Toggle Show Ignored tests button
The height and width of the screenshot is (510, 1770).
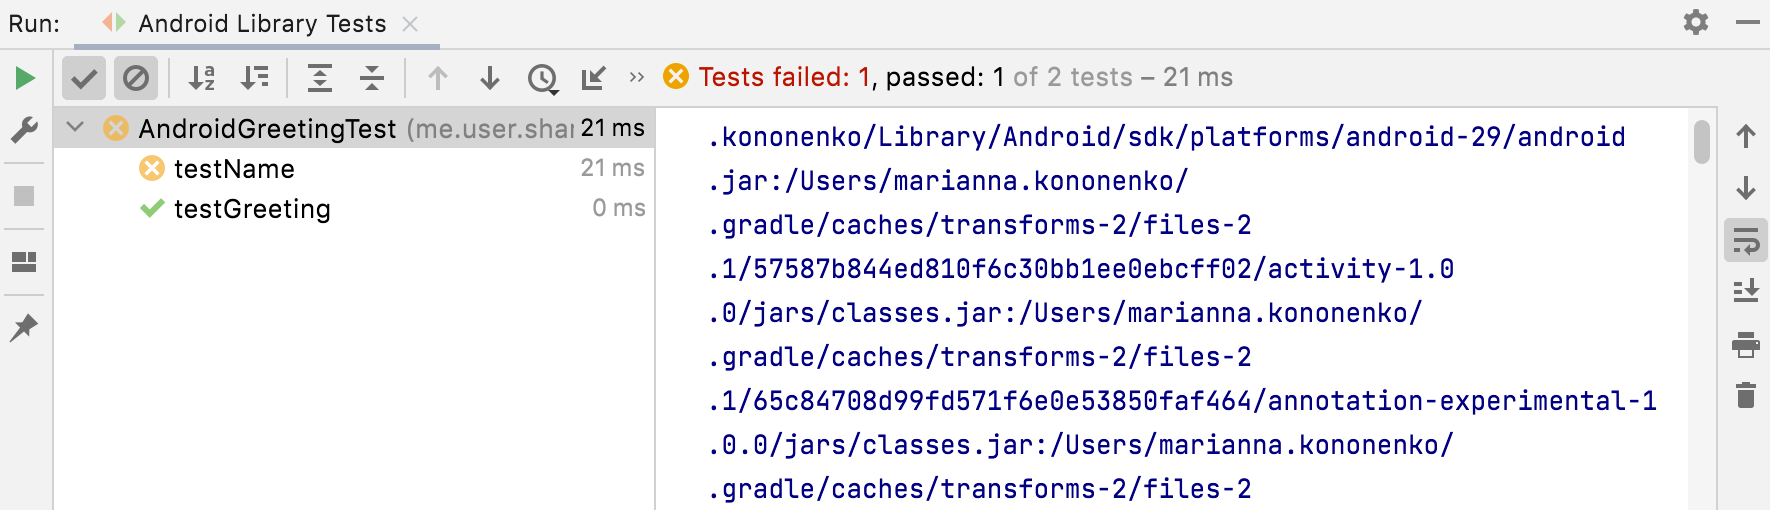(136, 78)
